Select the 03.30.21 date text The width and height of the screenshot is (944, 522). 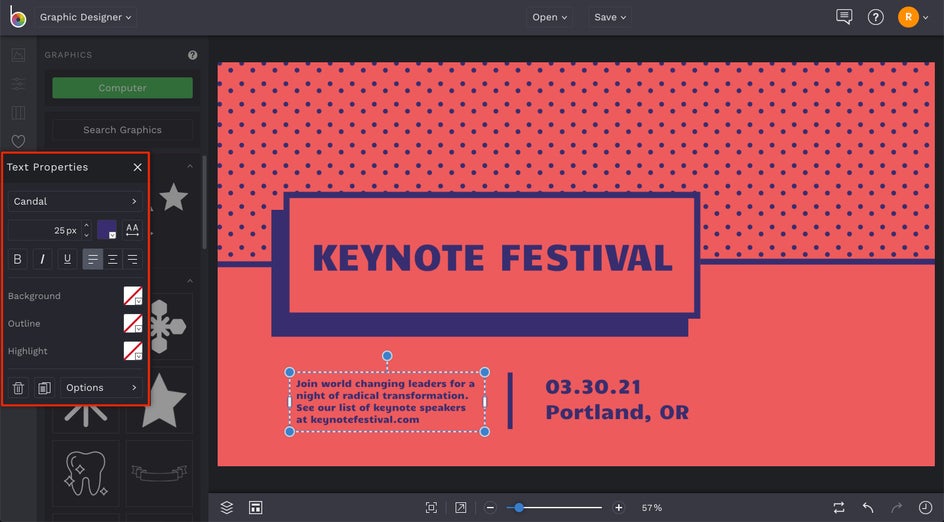tap(593, 387)
